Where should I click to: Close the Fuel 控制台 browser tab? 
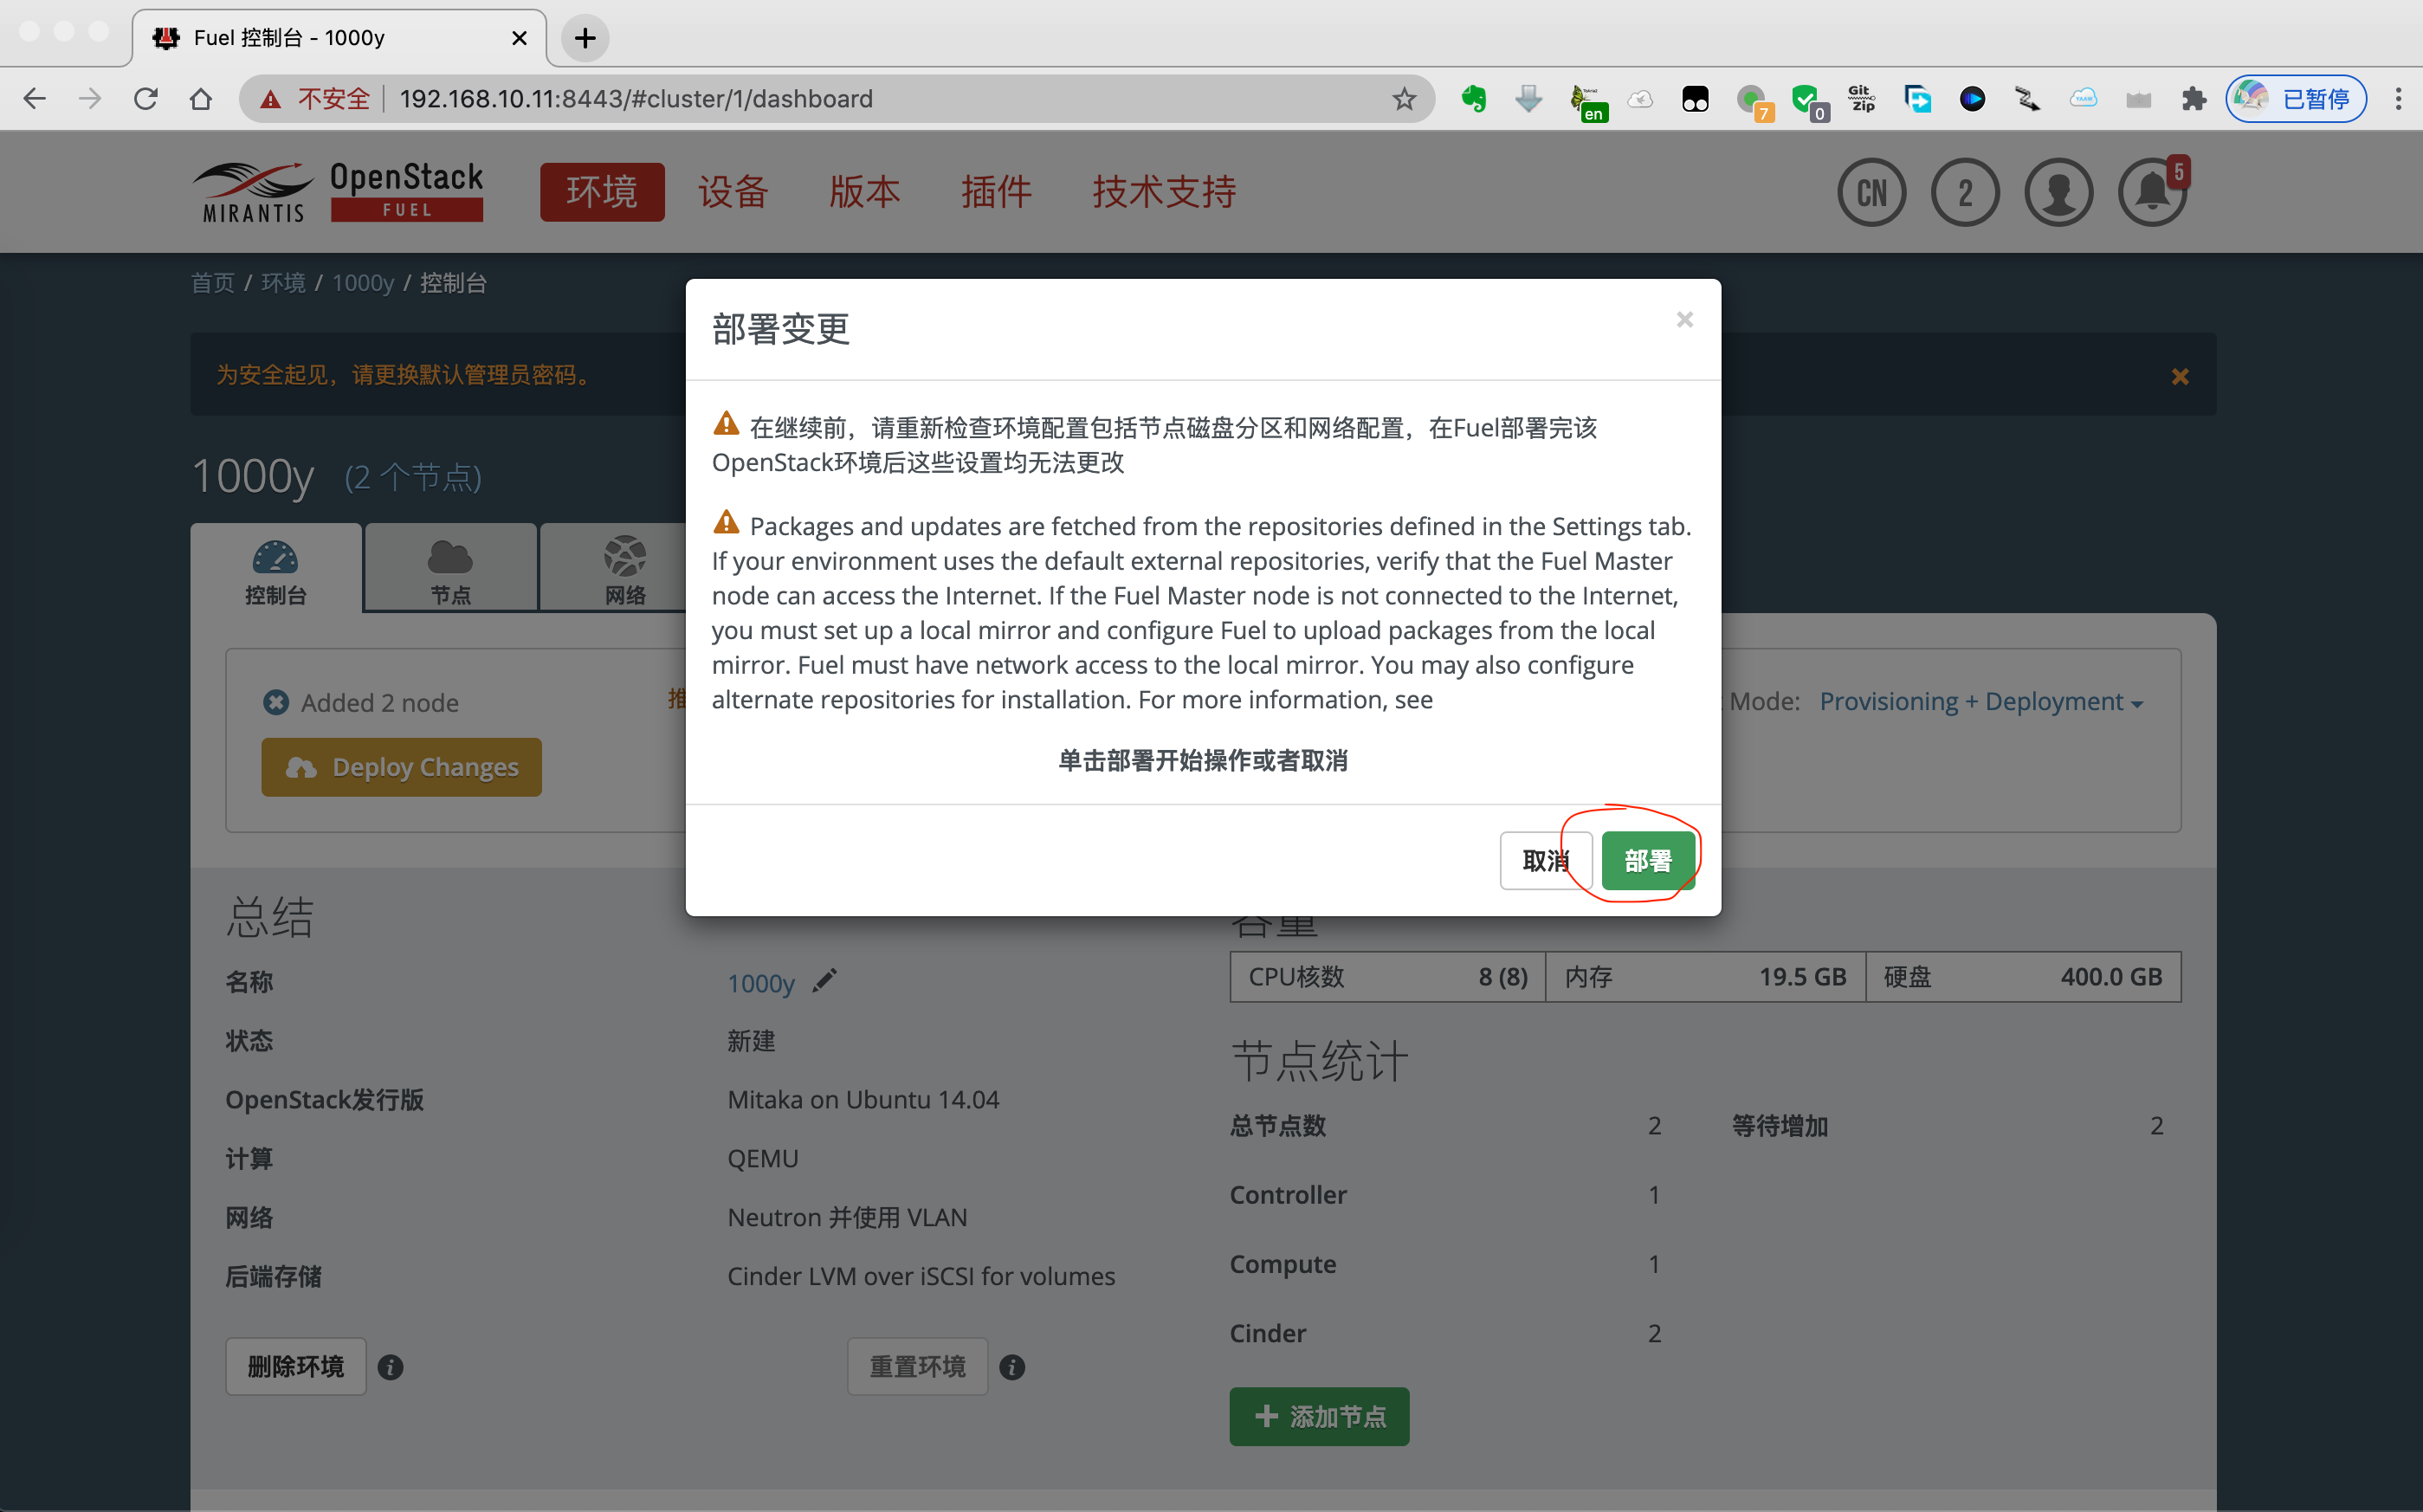pos(519,38)
